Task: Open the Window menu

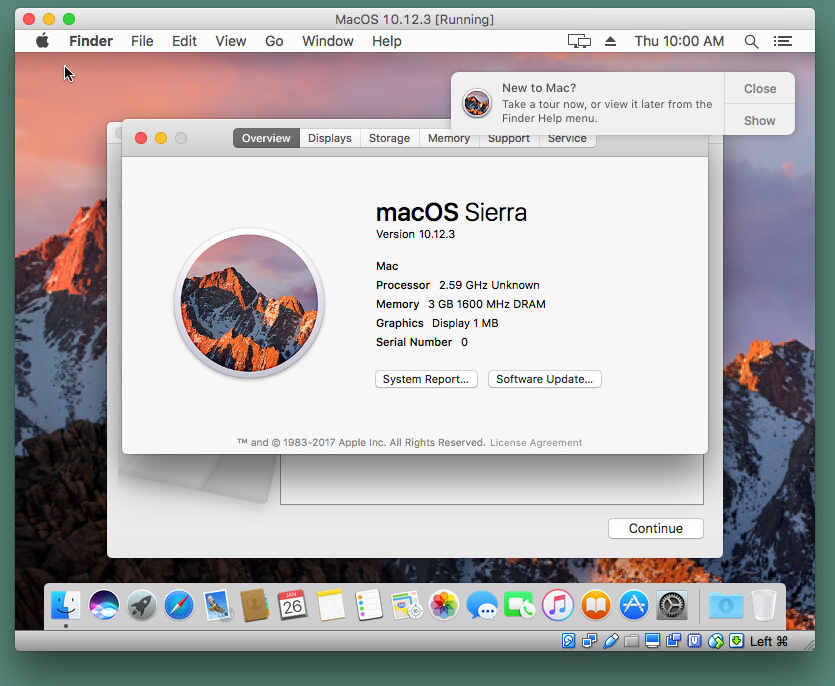Action: coord(328,41)
